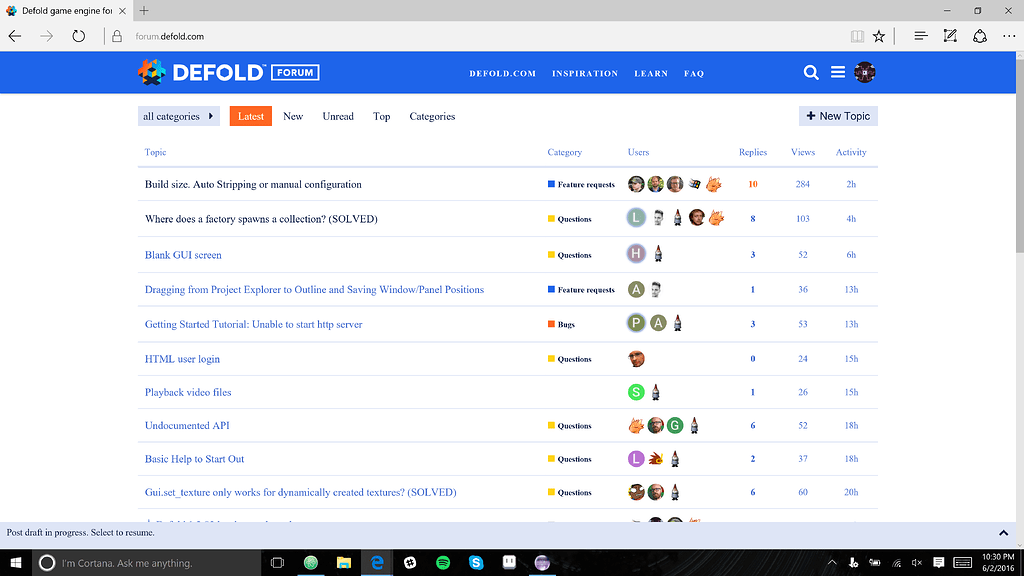
Task: Open the forum search magnifier
Action: coord(810,72)
